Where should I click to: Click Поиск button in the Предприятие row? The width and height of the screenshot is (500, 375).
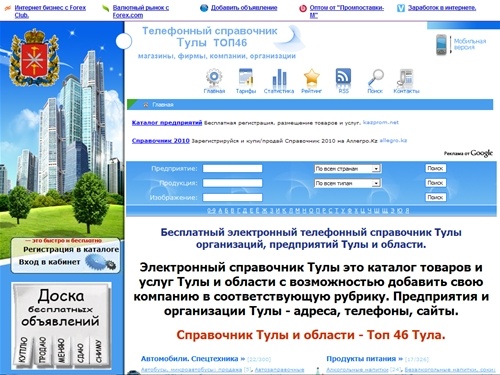(436, 168)
